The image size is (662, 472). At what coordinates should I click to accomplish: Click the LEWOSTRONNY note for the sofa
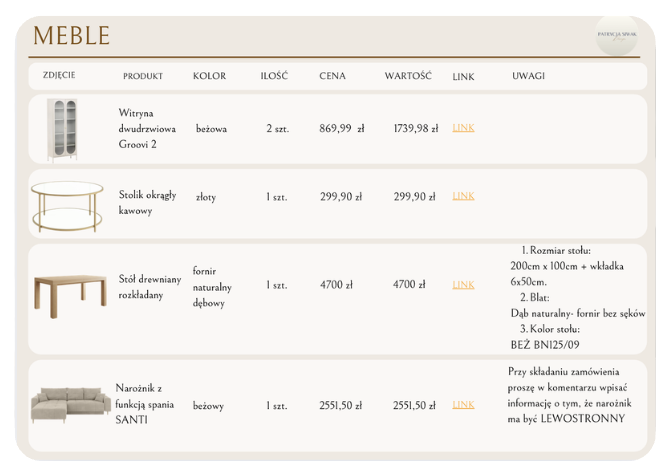click(x=583, y=418)
